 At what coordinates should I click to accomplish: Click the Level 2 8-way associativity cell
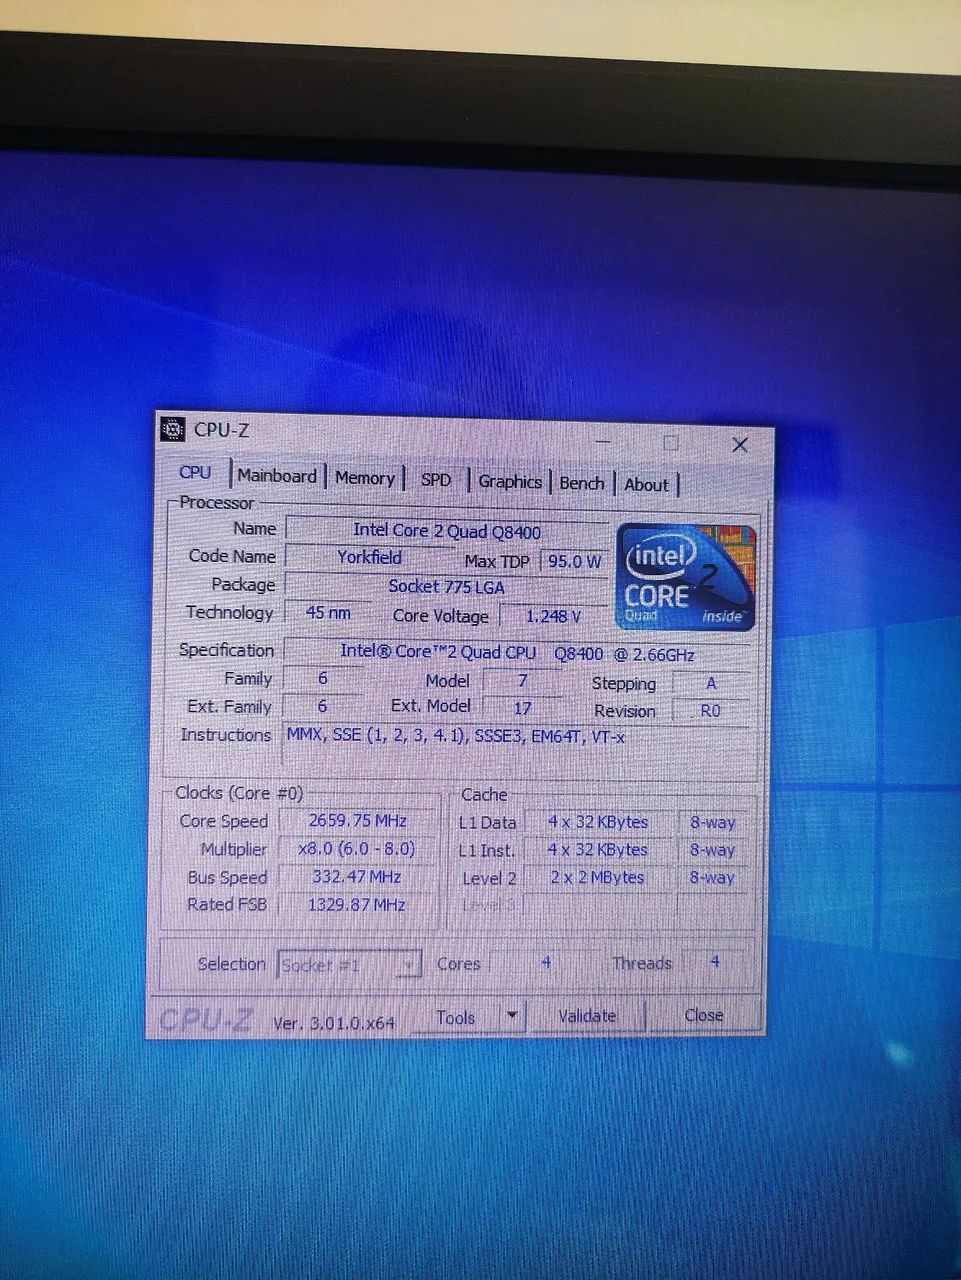point(712,878)
